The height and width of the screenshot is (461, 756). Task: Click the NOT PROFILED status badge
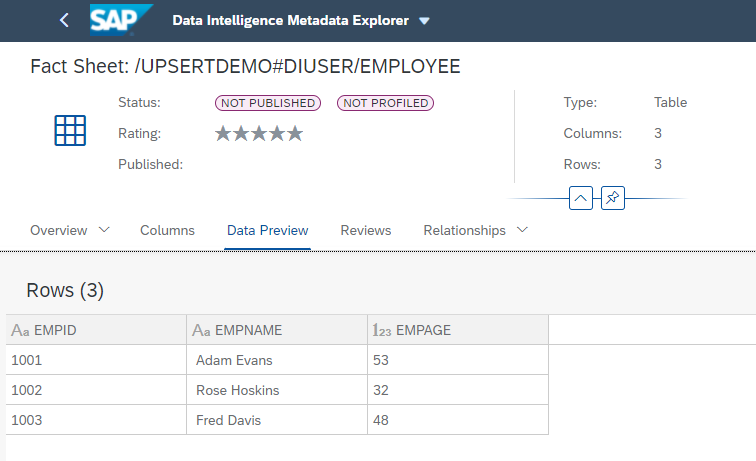pos(385,103)
